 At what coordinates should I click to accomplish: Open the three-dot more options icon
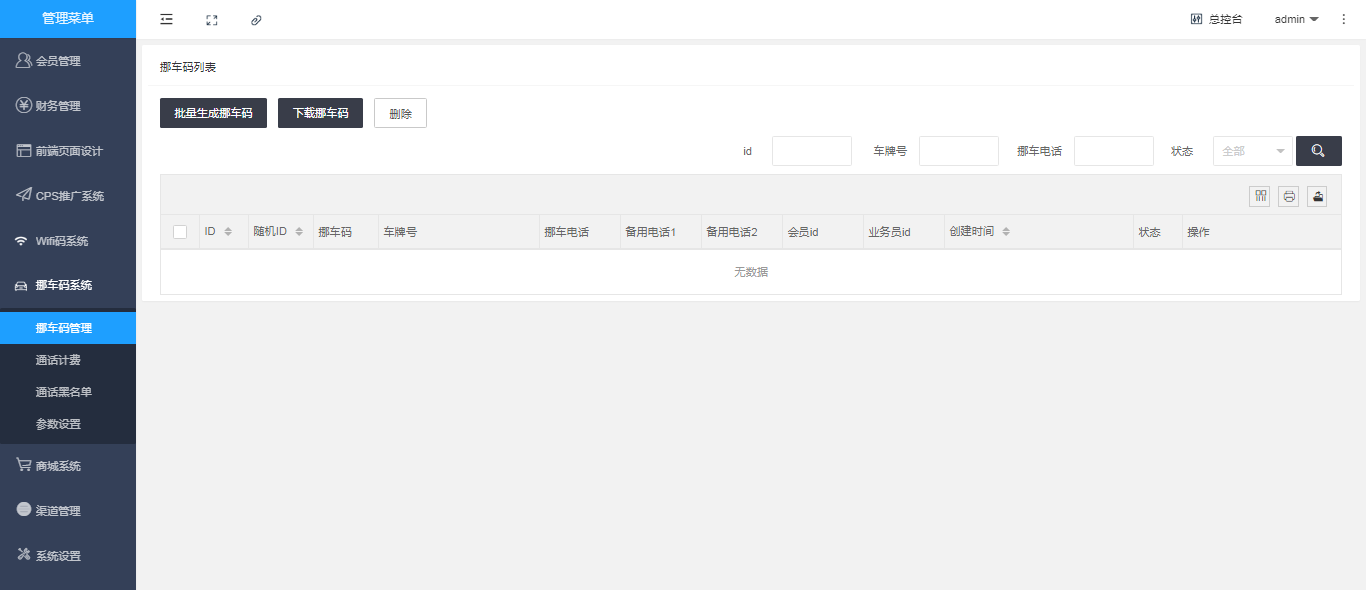(1343, 19)
